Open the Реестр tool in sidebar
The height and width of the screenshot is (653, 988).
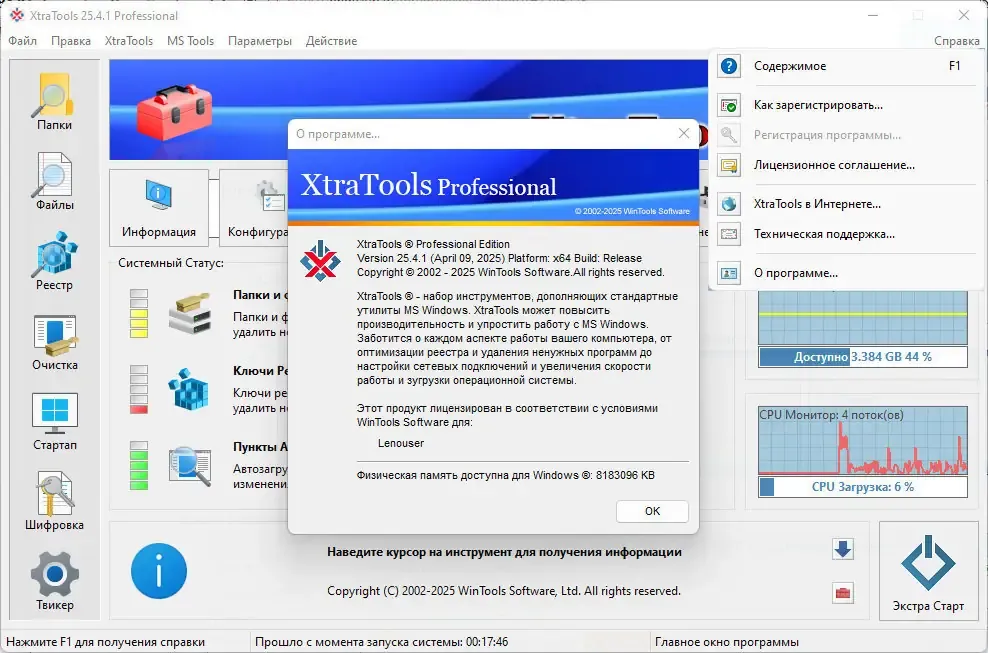pyautogui.click(x=54, y=261)
